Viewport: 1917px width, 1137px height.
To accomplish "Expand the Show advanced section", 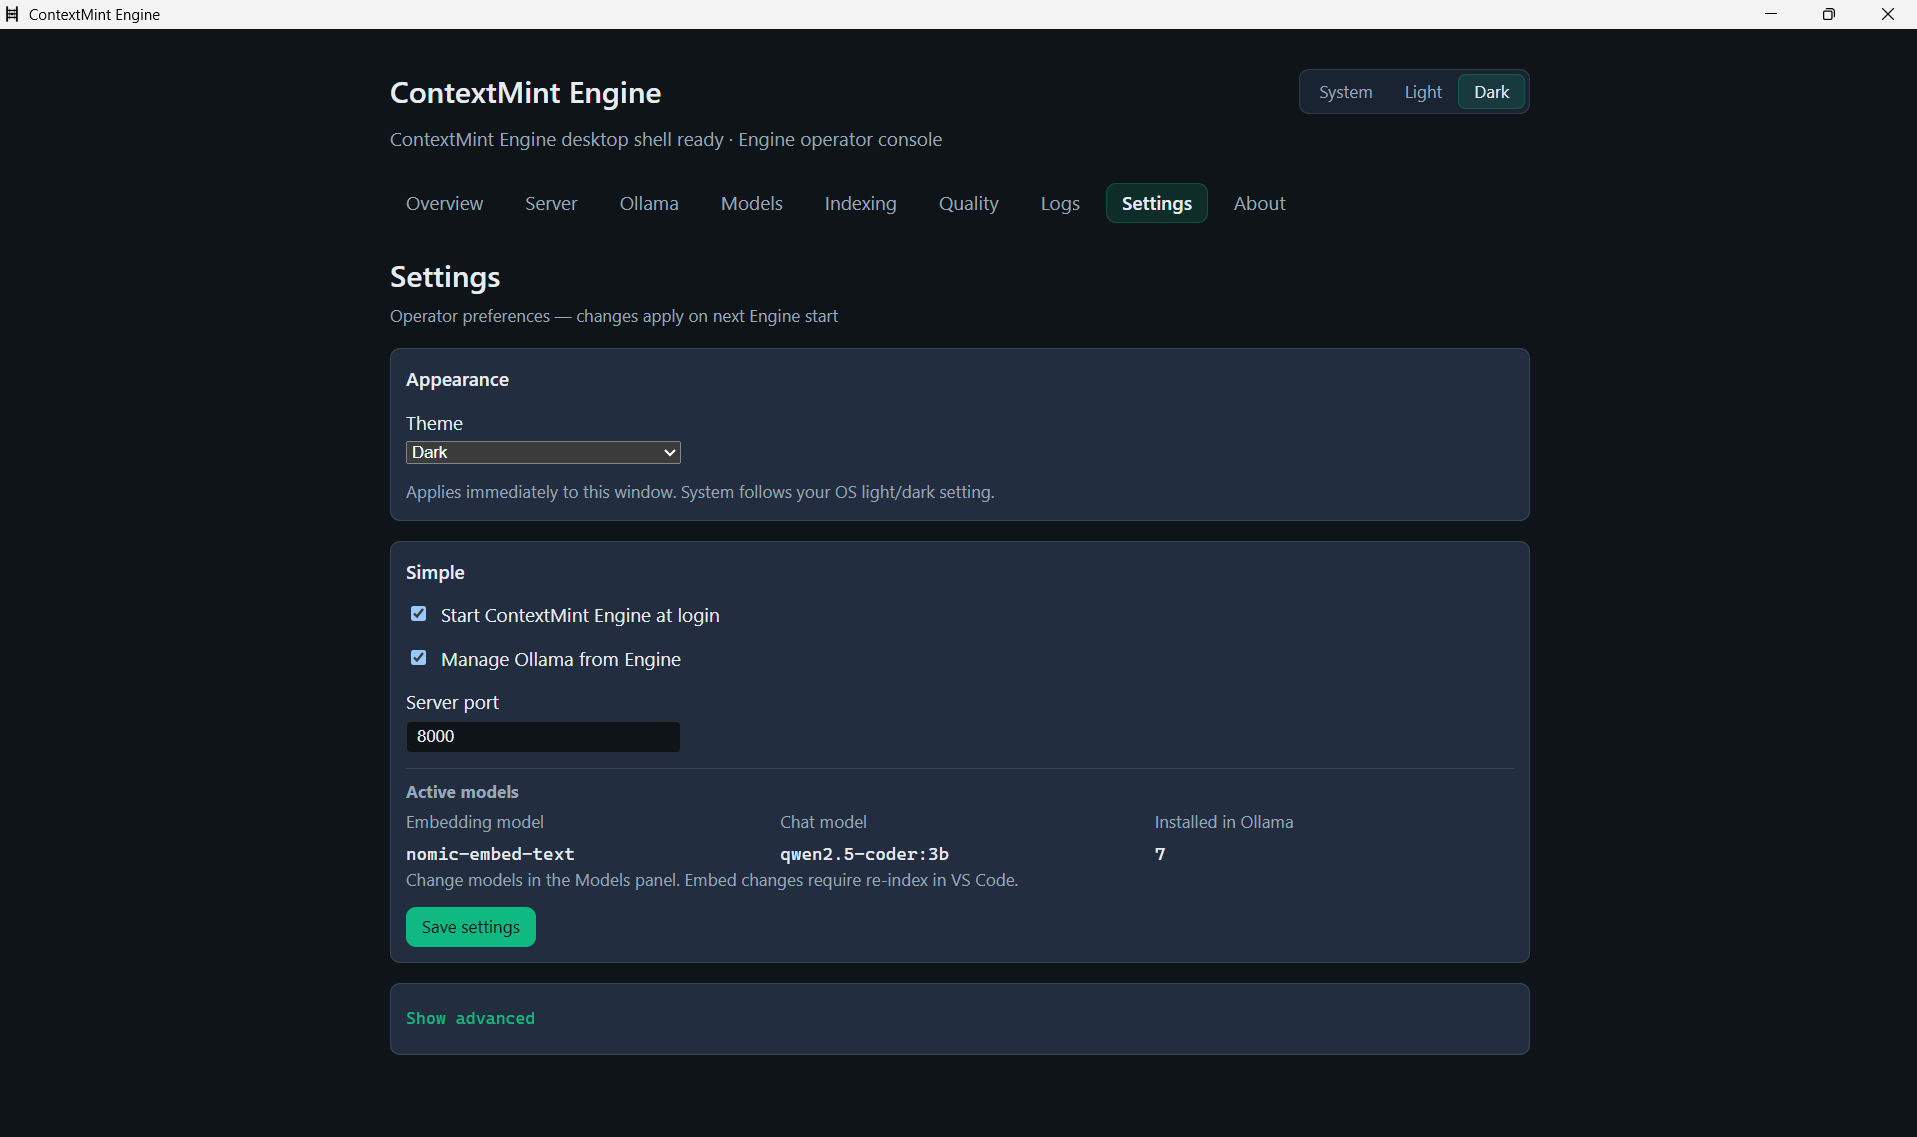I will 470,1018.
